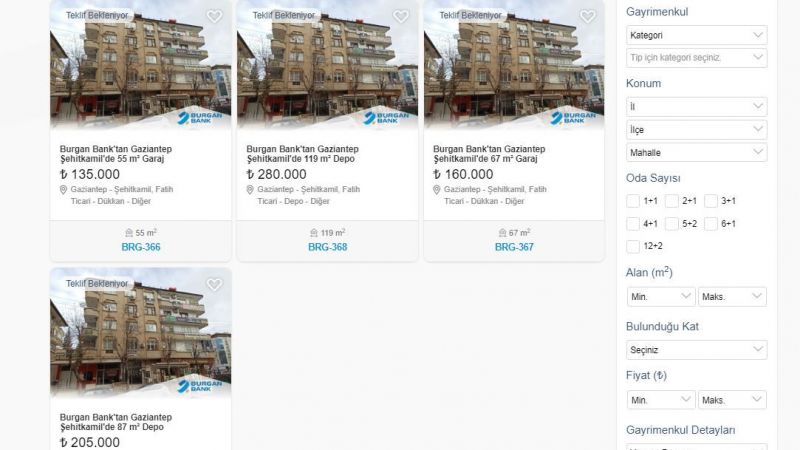
Task: Open Fiyat Maks. price selector
Action: point(732,400)
